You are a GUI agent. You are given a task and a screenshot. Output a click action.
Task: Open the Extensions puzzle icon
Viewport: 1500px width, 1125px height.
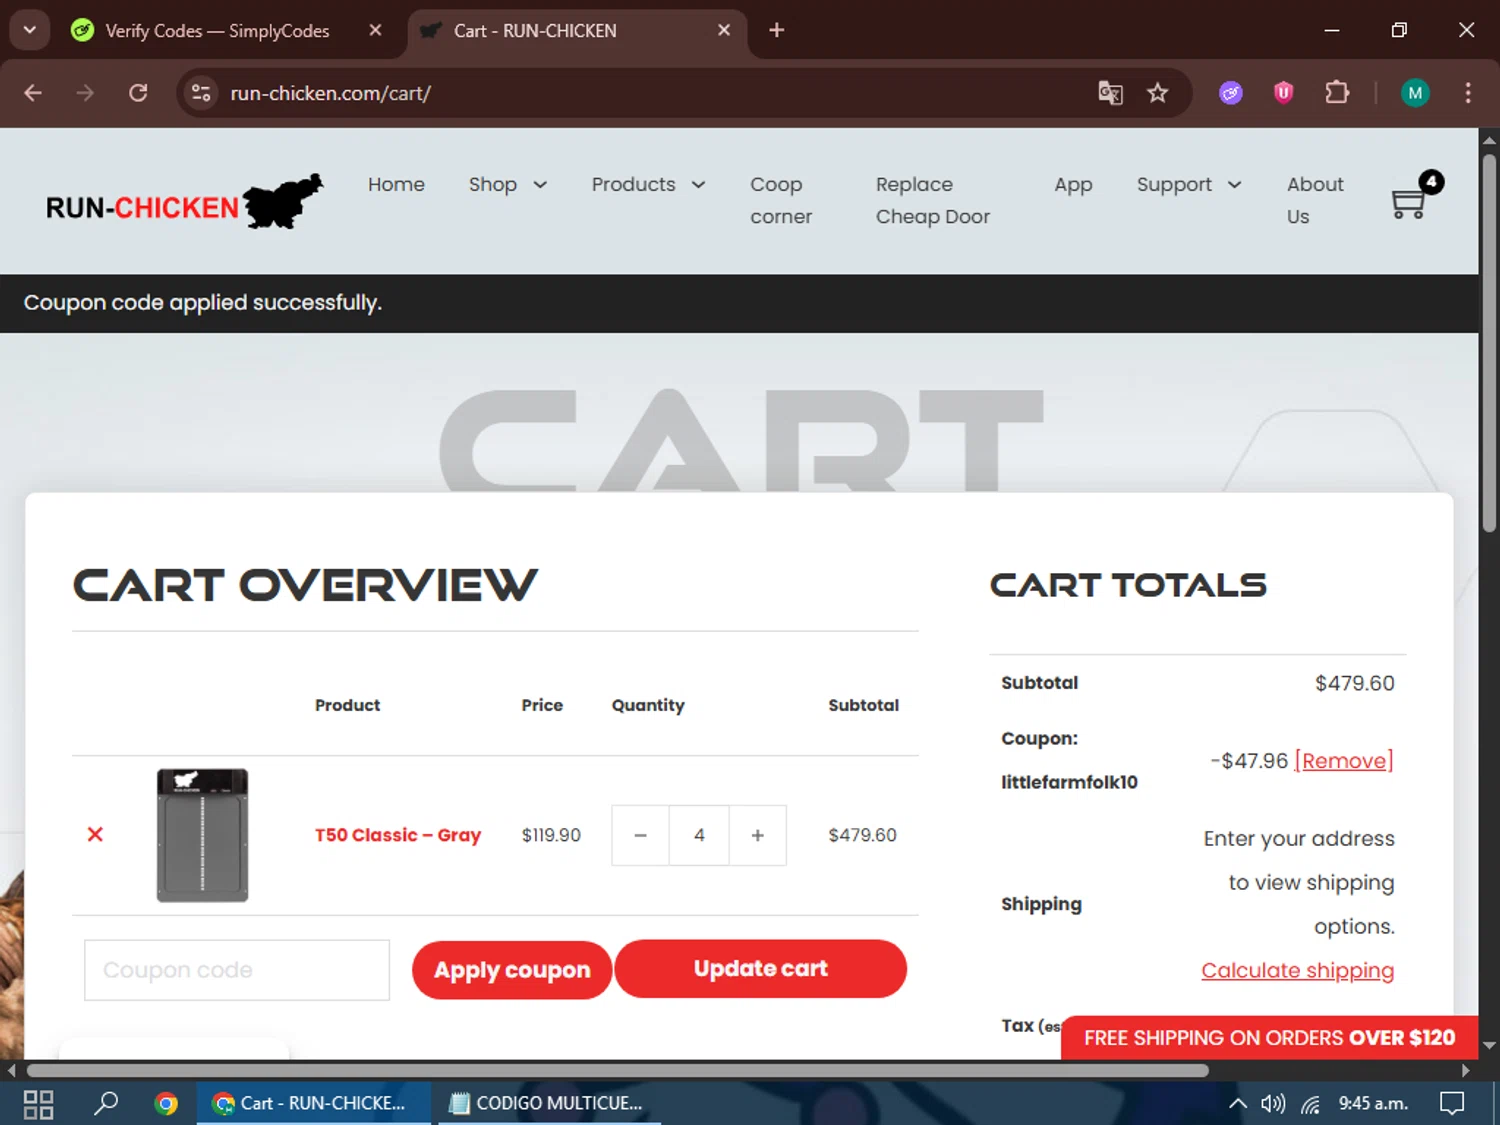pos(1337,93)
